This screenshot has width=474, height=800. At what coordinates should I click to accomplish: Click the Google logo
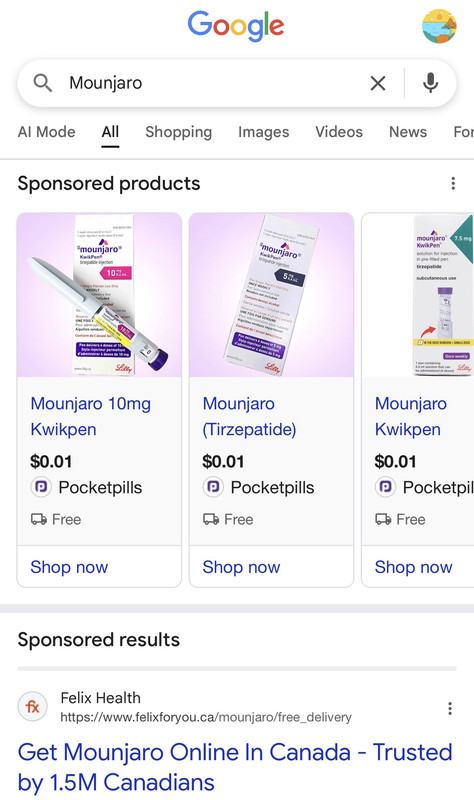tap(236, 26)
